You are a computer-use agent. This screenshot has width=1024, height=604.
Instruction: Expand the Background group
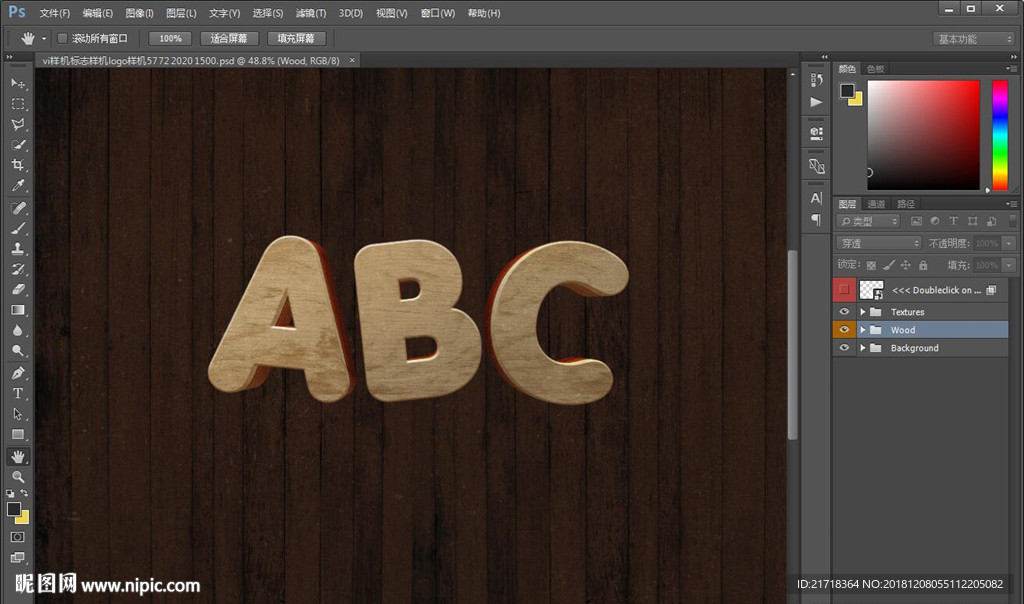click(x=863, y=348)
